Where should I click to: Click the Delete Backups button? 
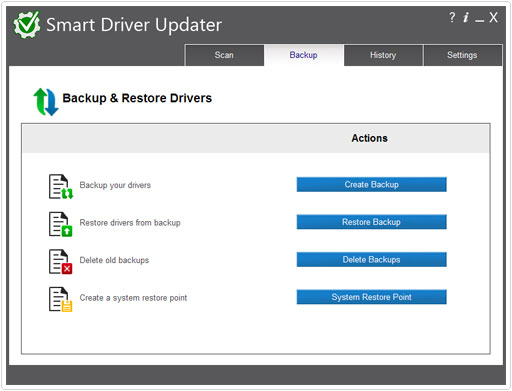[x=372, y=260]
